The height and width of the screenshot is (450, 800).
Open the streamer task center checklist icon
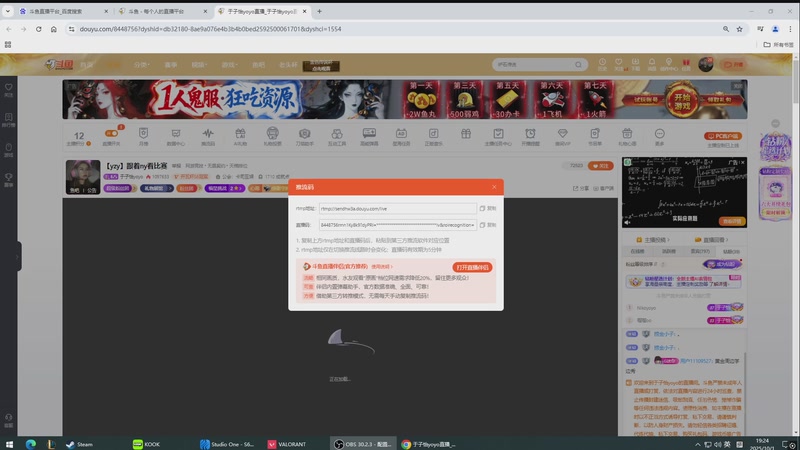click(498, 134)
